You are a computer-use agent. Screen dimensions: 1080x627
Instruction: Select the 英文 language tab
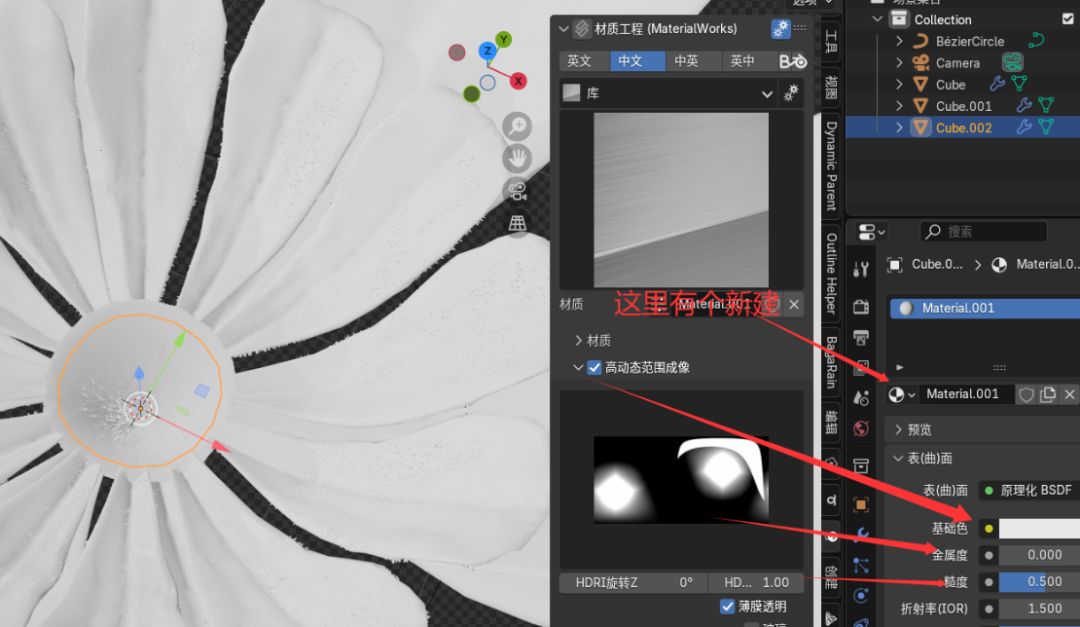click(x=579, y=61)
